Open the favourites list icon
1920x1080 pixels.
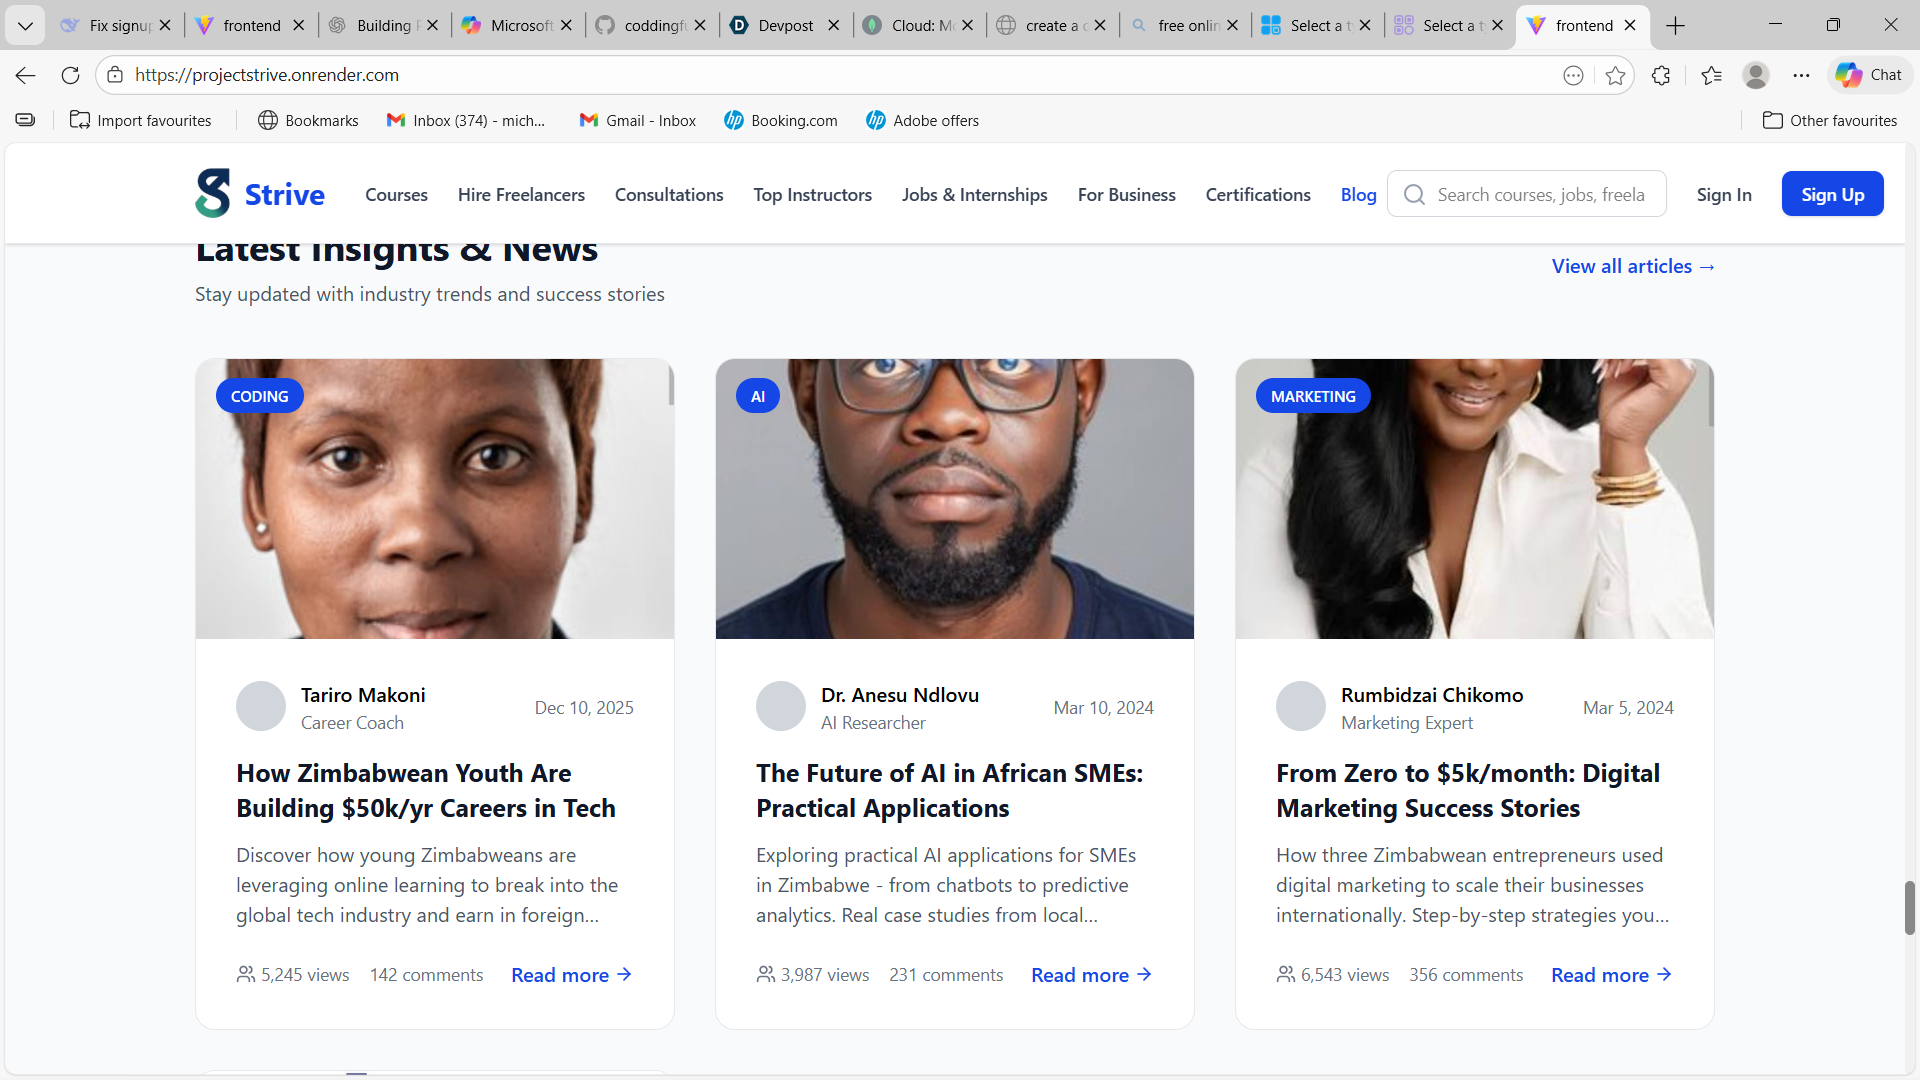click(1711, 75)
